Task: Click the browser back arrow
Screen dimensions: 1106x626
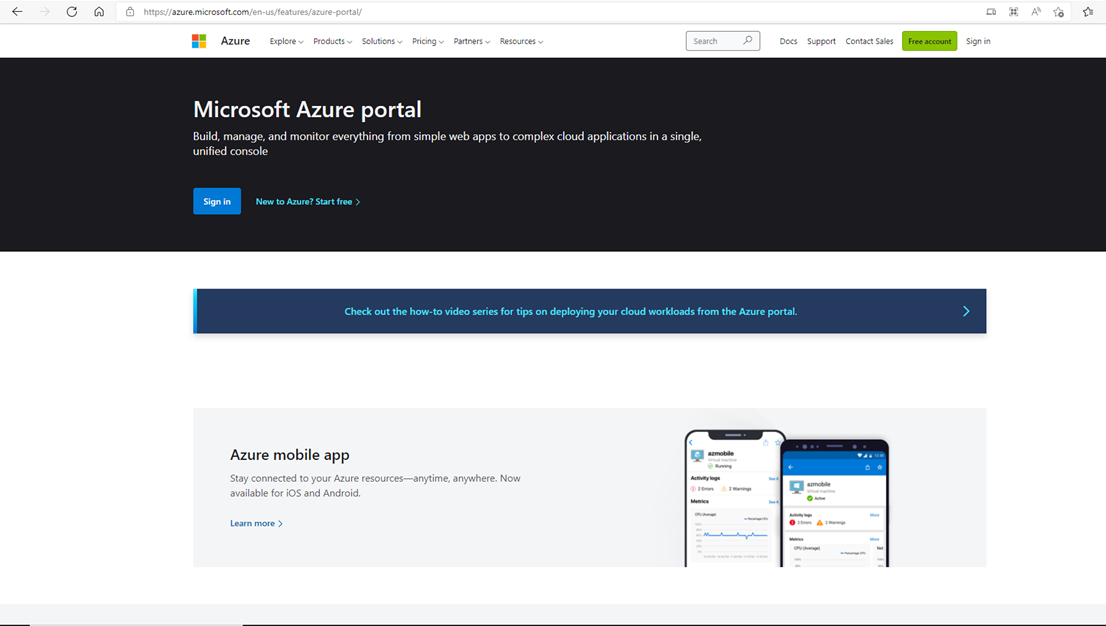Action: point(17,11)
